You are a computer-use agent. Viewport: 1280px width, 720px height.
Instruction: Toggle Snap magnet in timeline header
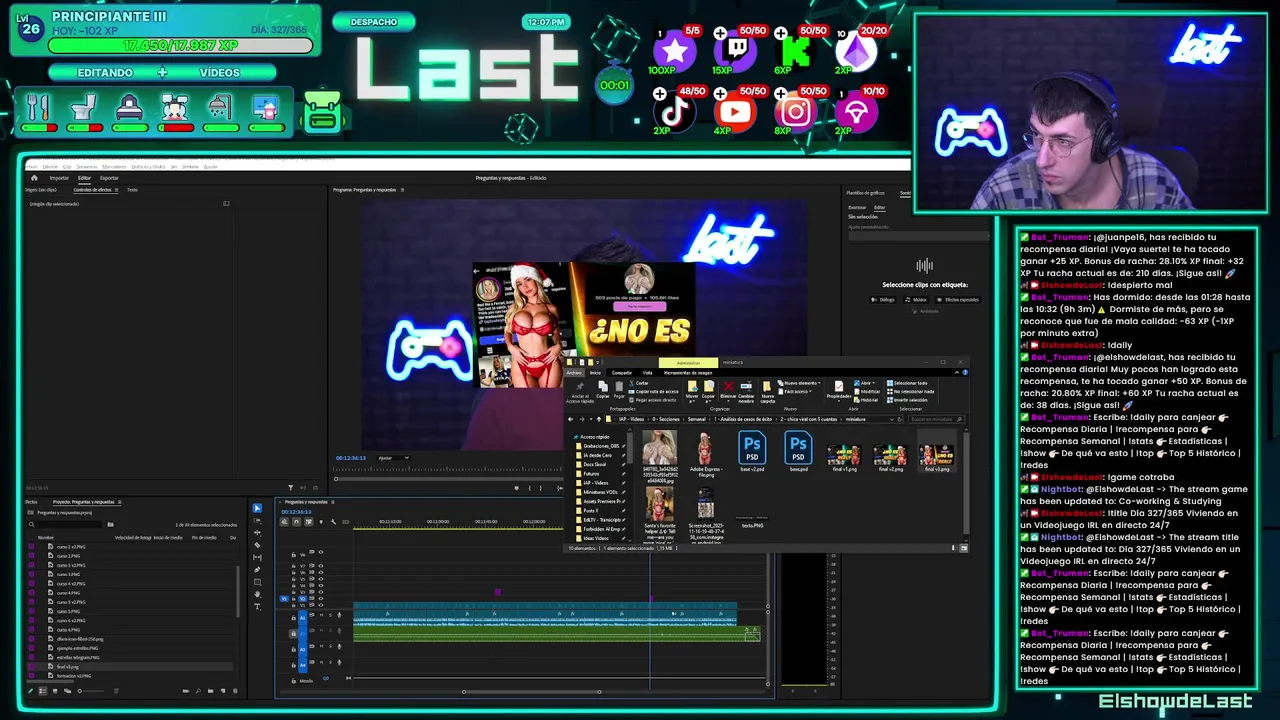[x=296, y=522]
